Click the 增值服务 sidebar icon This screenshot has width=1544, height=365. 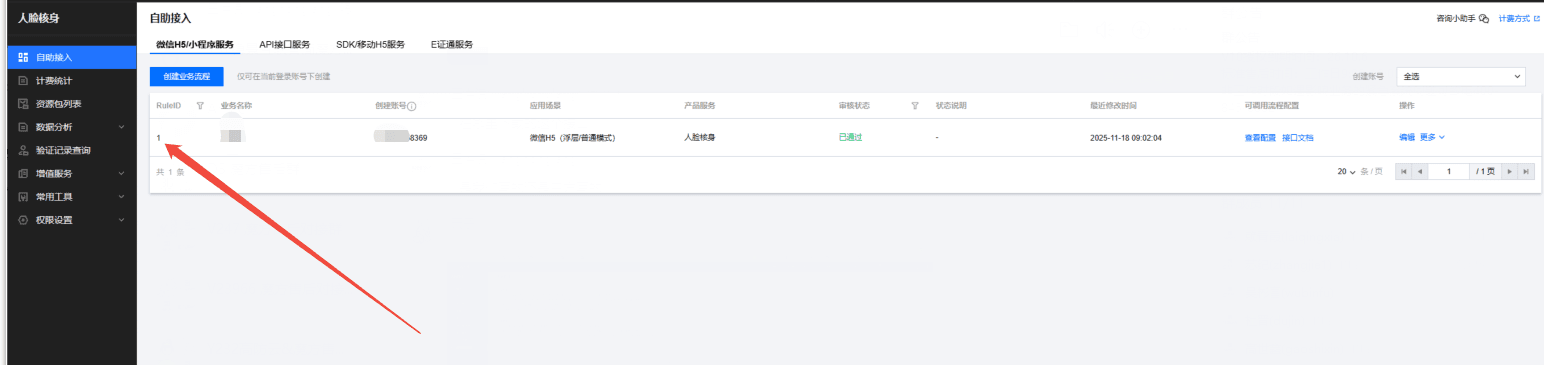(23, 173)
